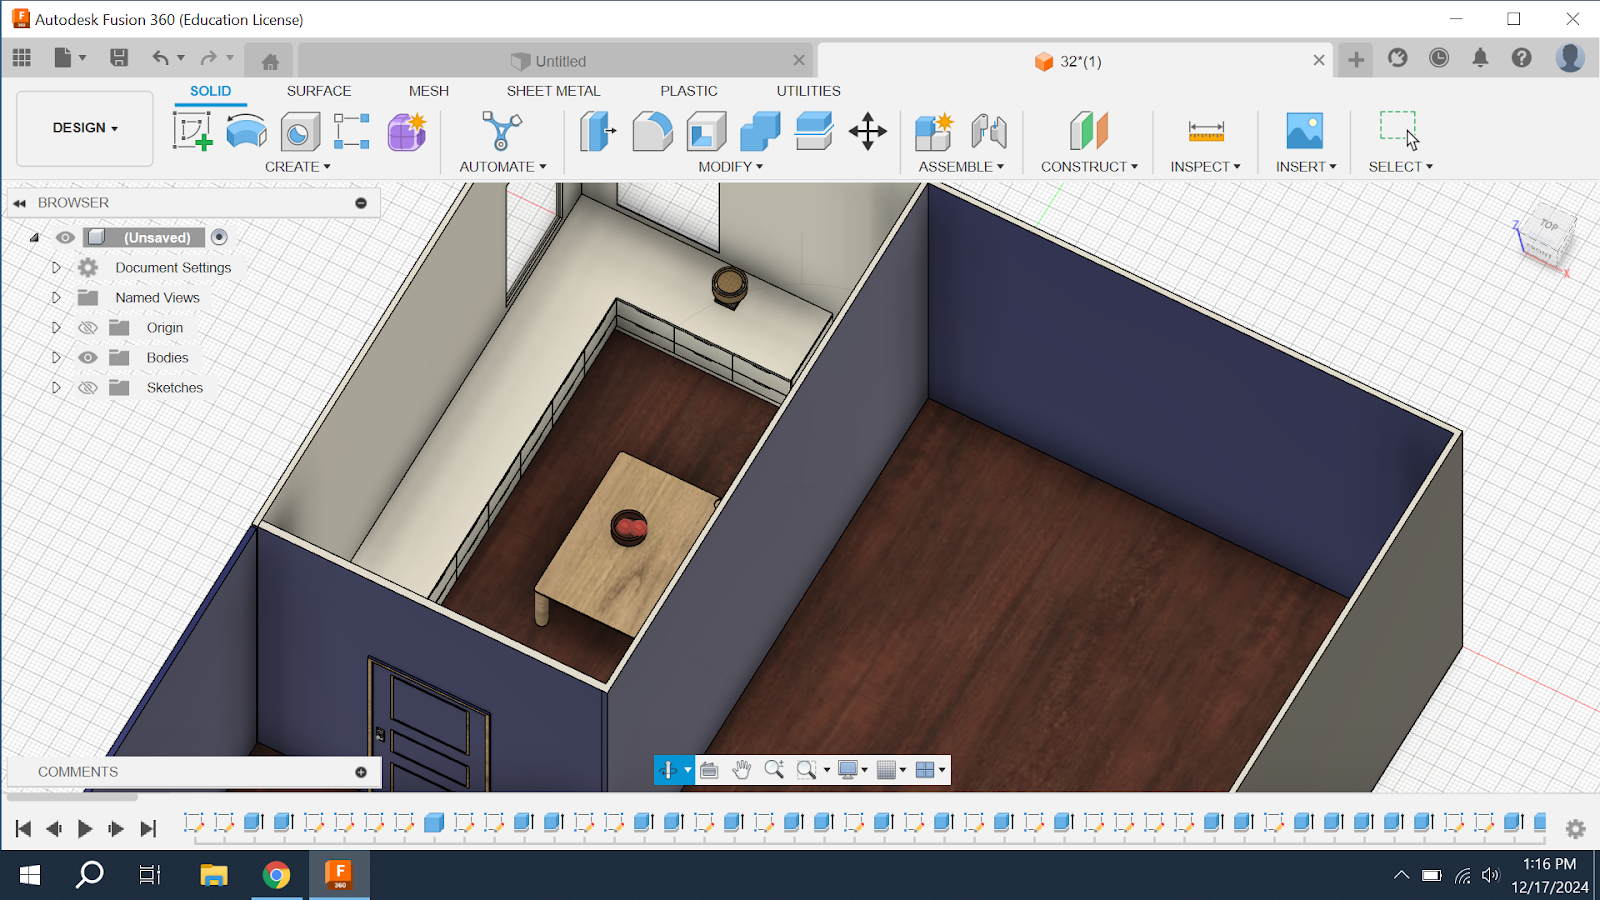Screen dimensions: 1600x900
Task: Select the Create Sketch tool
Action: coord(192,131)
